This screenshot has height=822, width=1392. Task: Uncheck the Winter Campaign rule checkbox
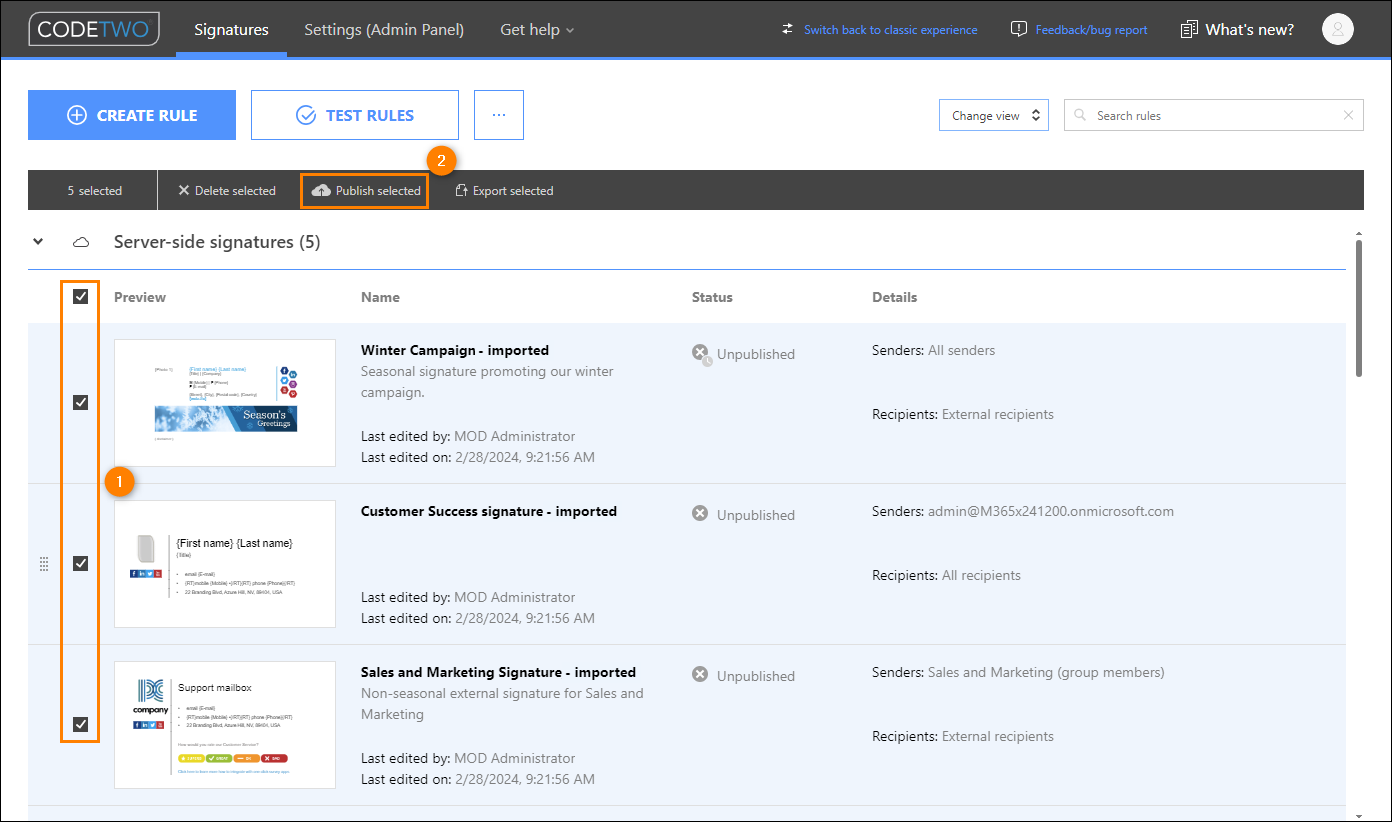pos(81,402)
